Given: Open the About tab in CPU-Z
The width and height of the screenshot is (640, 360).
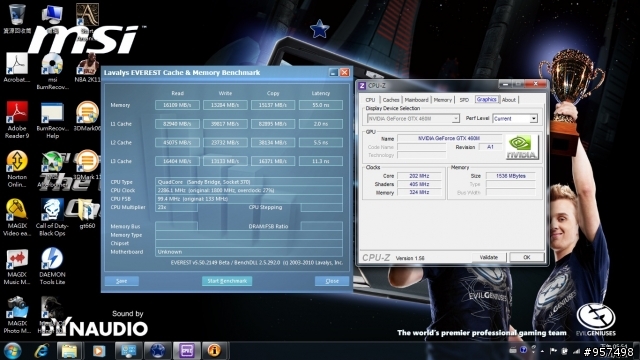Looking at the screenshot, I should [509, 100].
